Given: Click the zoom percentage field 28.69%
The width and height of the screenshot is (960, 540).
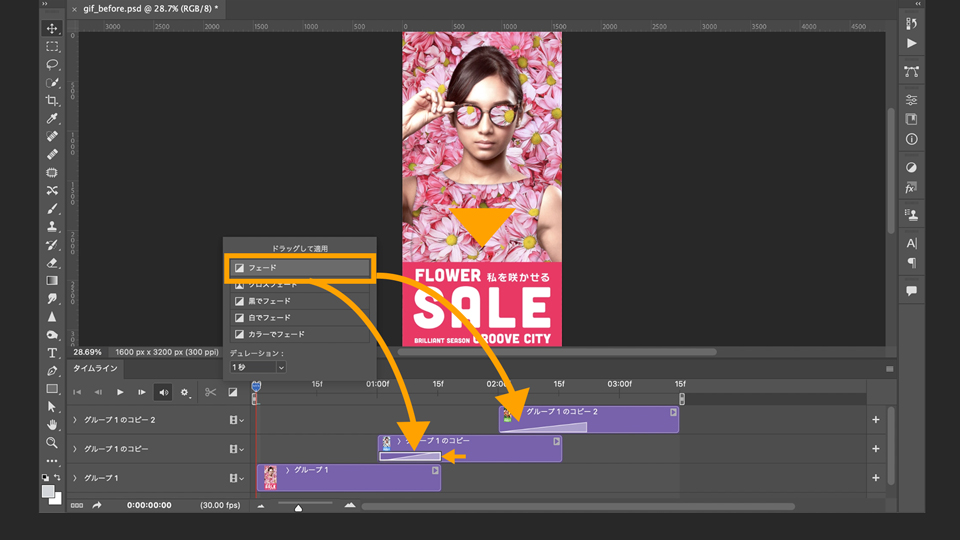Looking at the screenshot, I should click(x=88, y=352).
